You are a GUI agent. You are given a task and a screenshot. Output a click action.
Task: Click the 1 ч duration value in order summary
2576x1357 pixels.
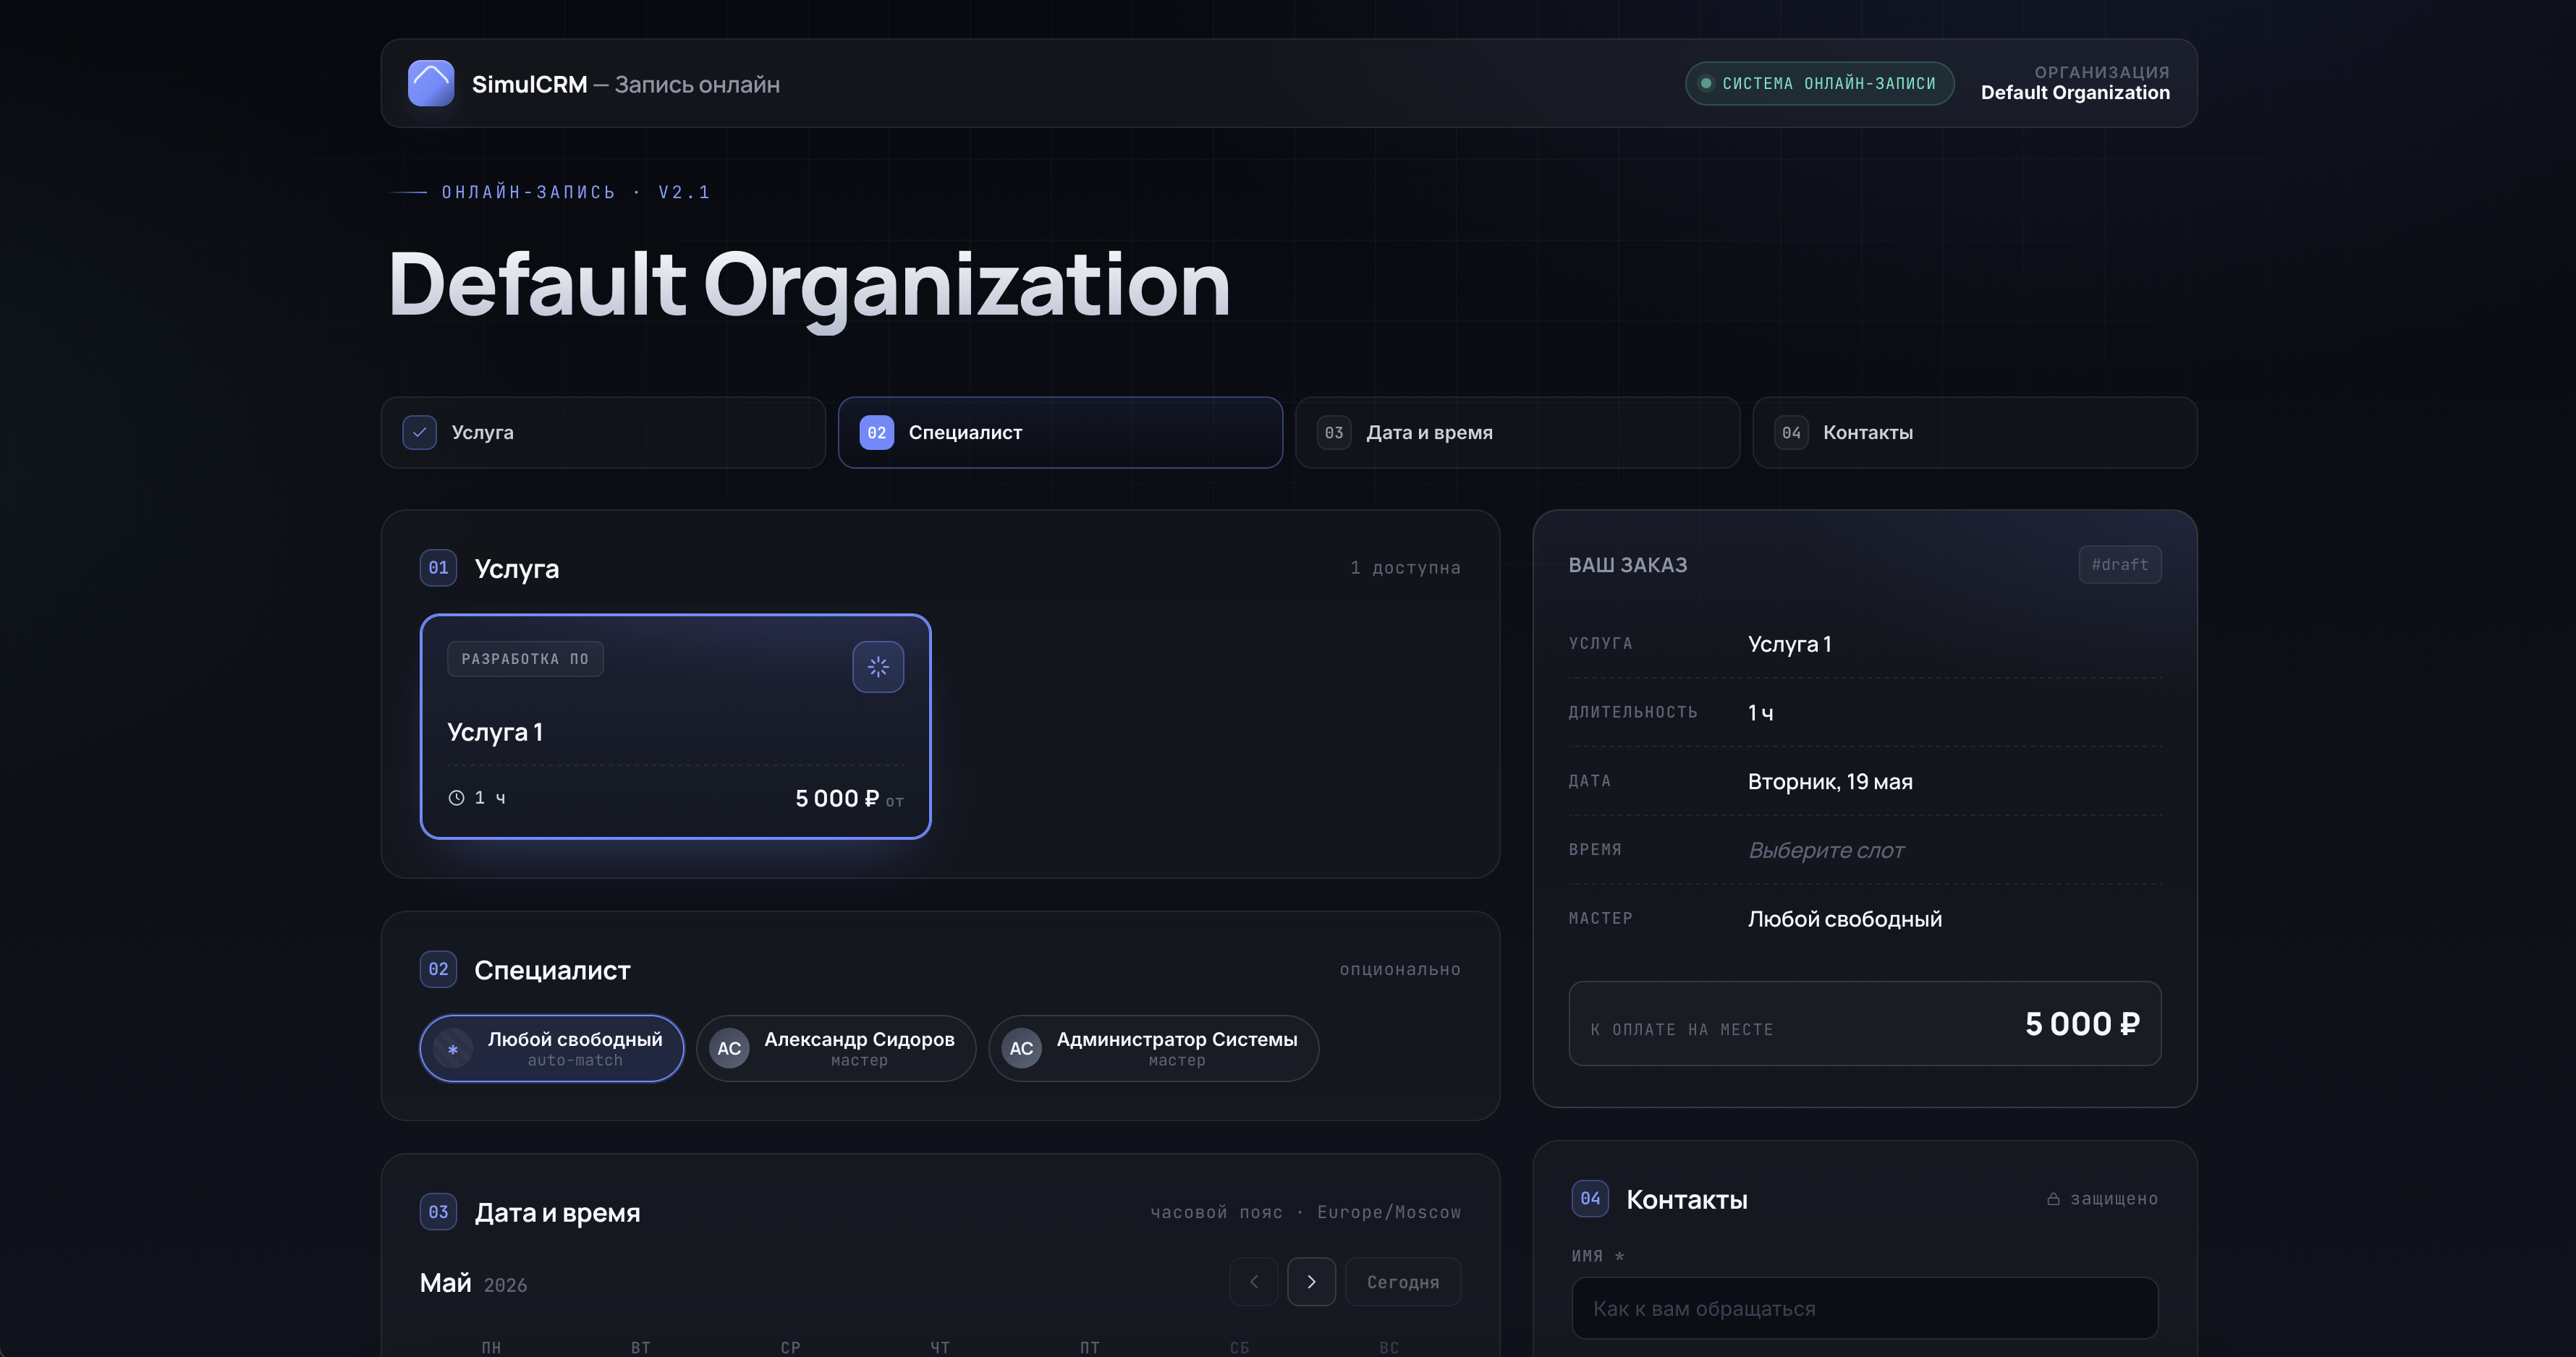1760,713
